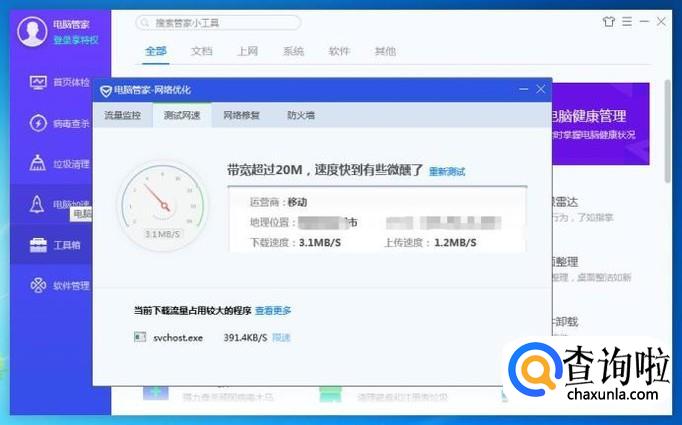Minimize the main 电脑管家 window
The image size is (682, 425).
[644, 21]
